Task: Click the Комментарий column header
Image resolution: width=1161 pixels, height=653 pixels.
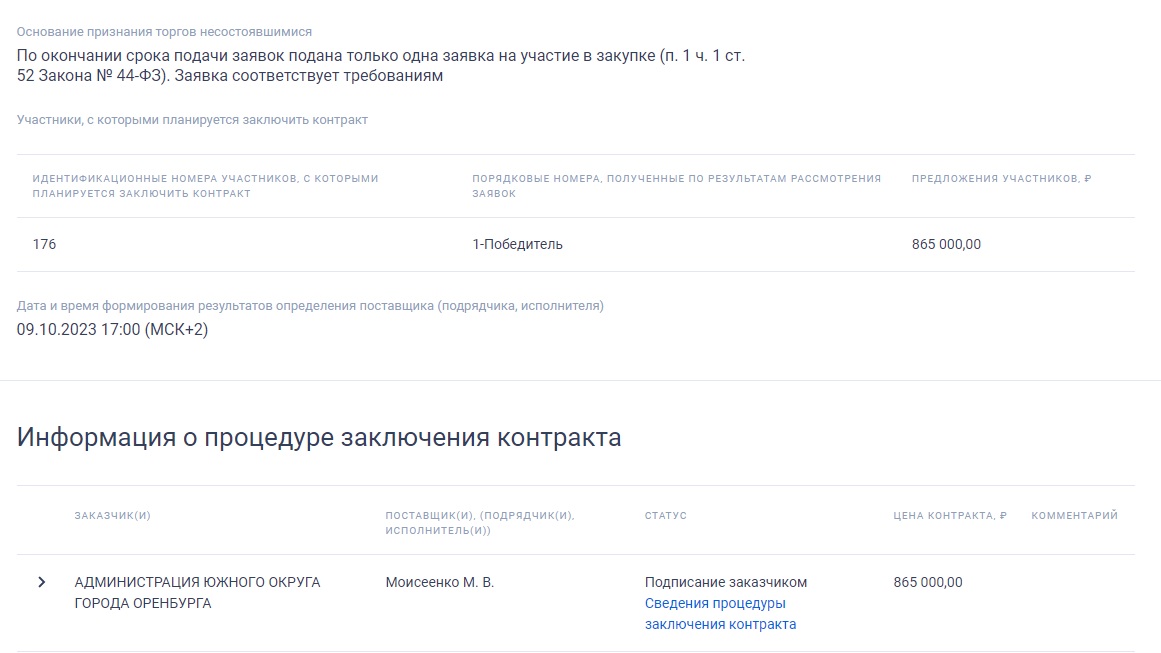Action: [1074, 516]
